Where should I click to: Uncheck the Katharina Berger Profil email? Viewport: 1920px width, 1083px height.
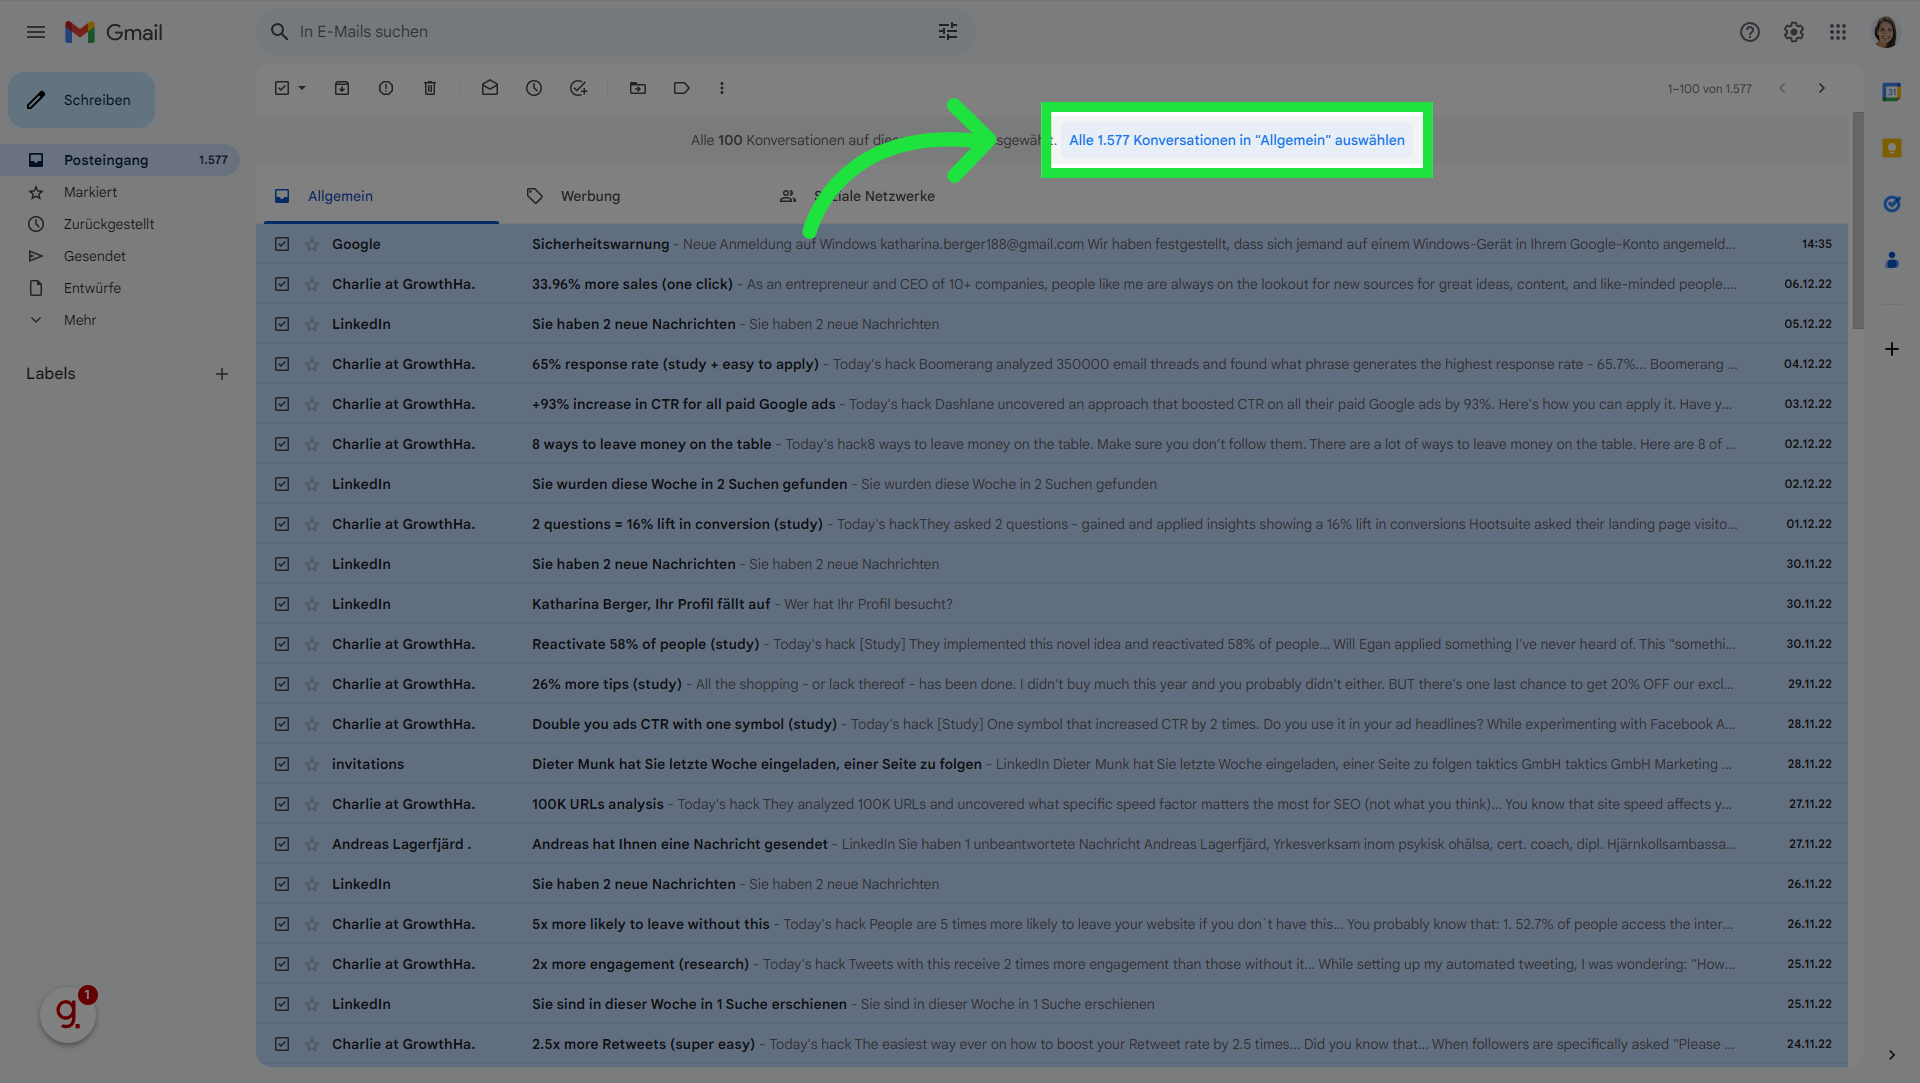[282, 604]
